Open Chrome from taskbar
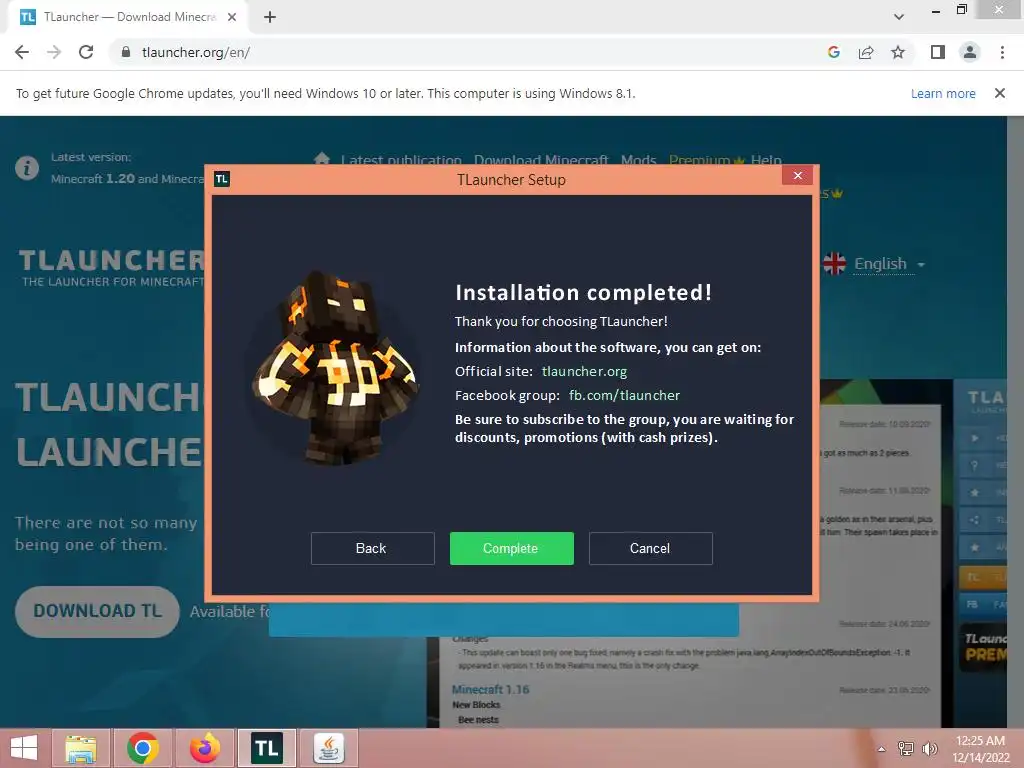The width and height of the screenshot is (1024, 768). point(143,748)
